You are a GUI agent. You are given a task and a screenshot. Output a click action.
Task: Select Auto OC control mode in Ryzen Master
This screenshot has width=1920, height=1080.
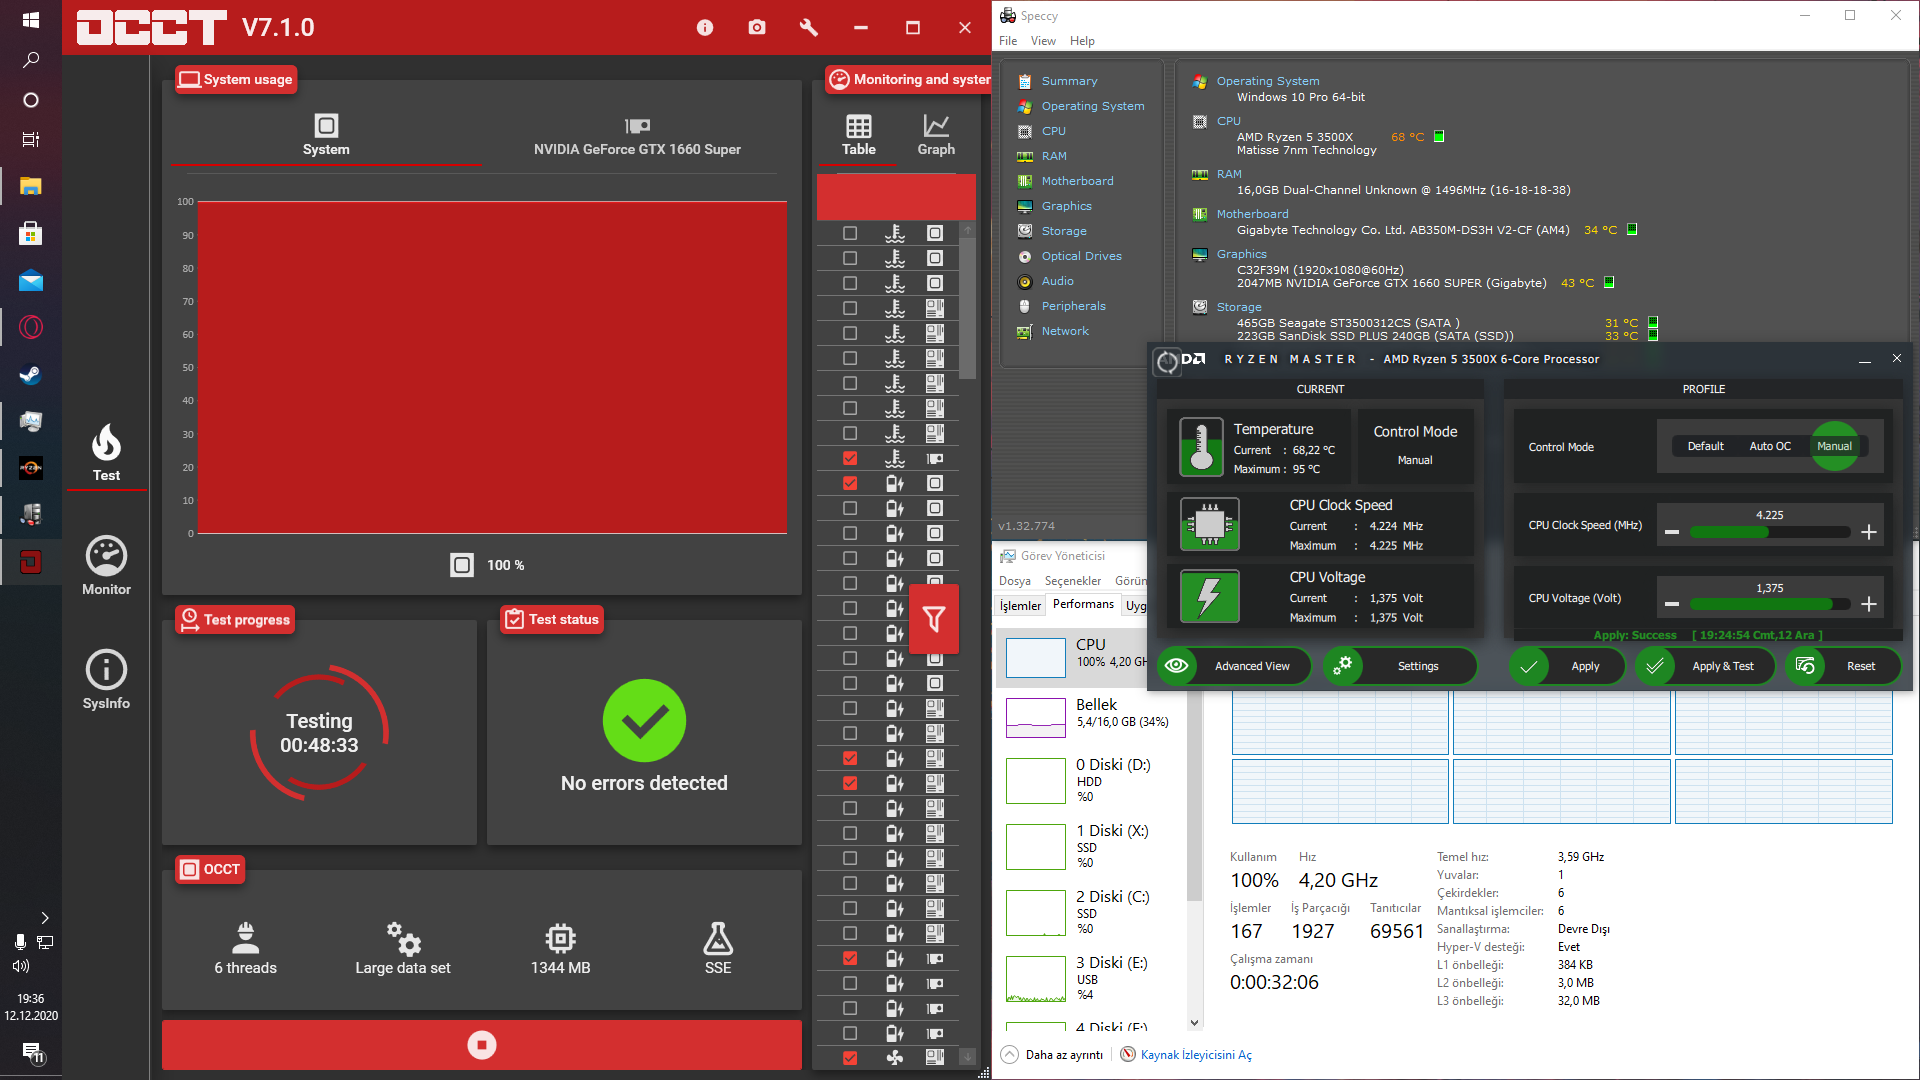point(1769,446)
